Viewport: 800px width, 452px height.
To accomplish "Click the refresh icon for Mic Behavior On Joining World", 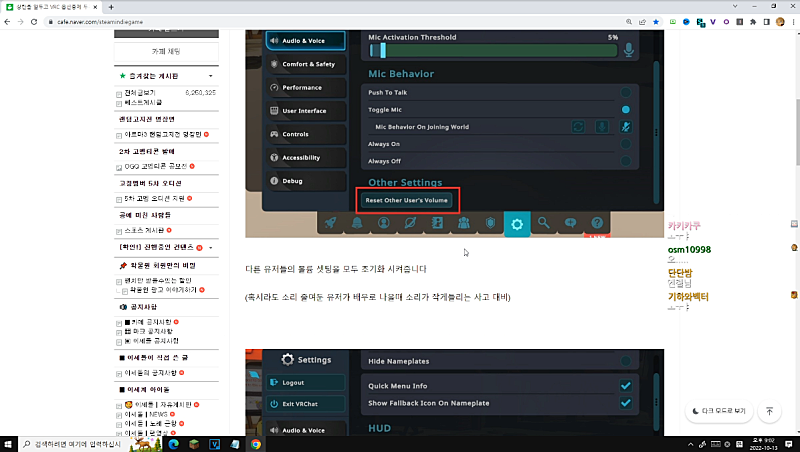I will point(578,127).
